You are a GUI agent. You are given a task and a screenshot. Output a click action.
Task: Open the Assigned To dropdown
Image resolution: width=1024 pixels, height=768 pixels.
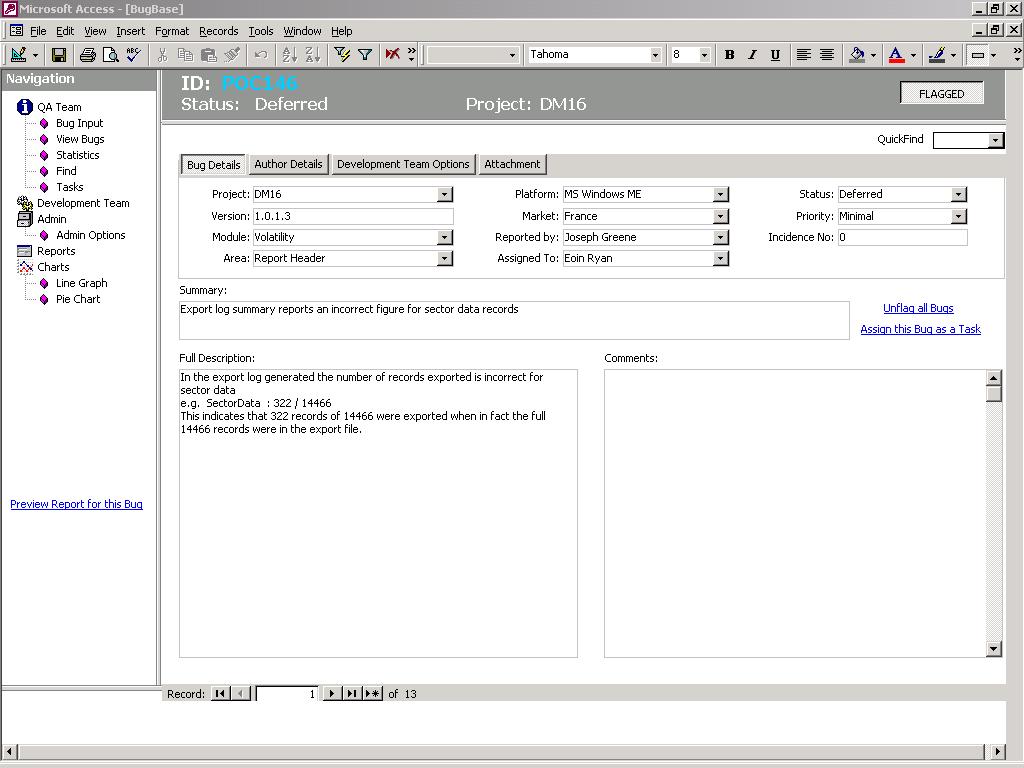point(720,259)
